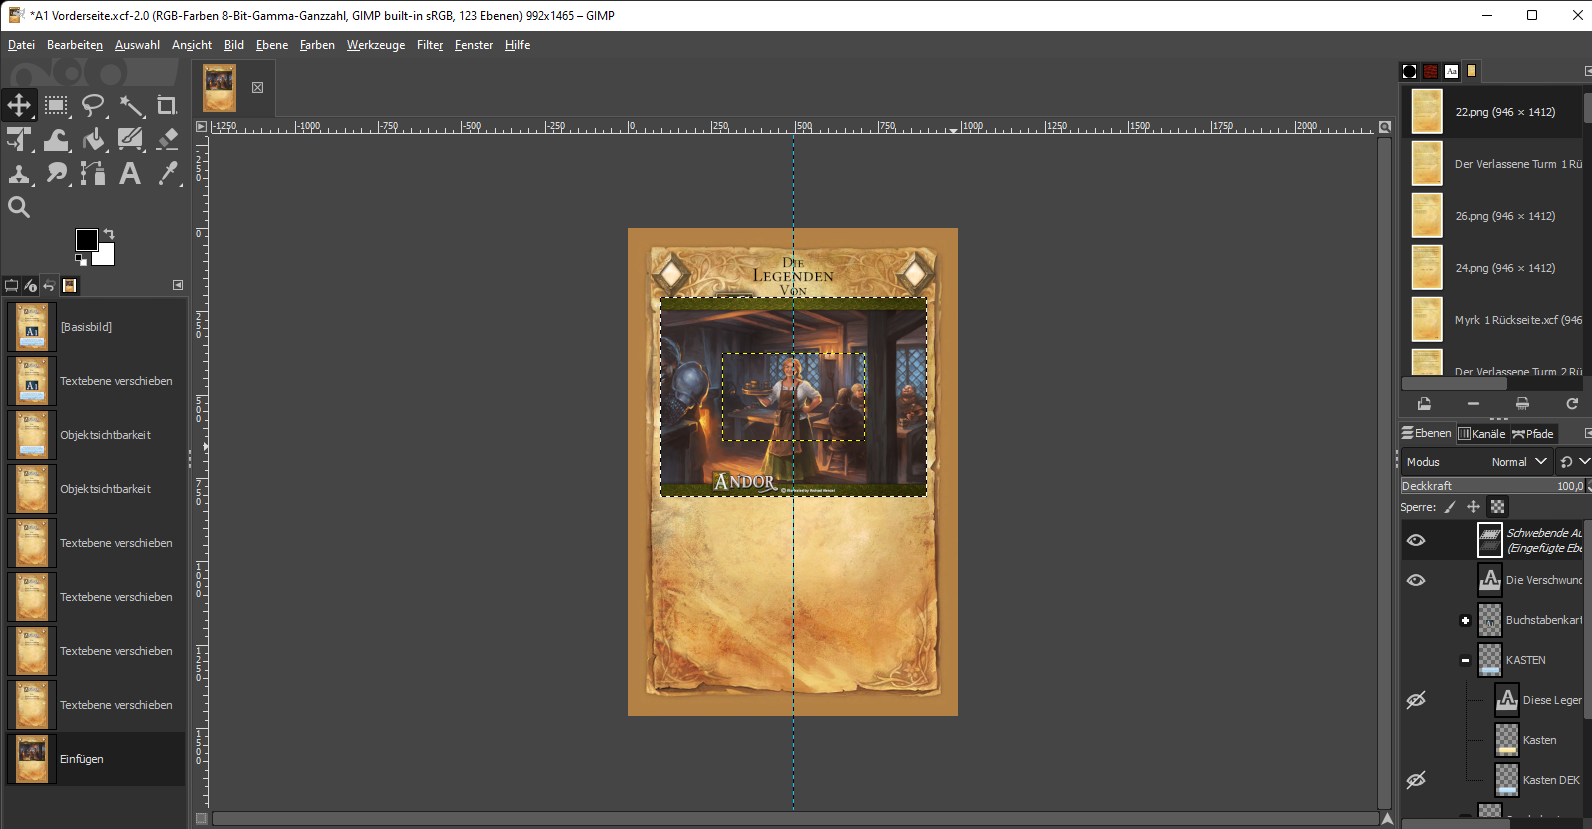This screenshot has width=1592, height=829.
Task: Select the Rectangle Select tool
Action: tap(56, 105)
